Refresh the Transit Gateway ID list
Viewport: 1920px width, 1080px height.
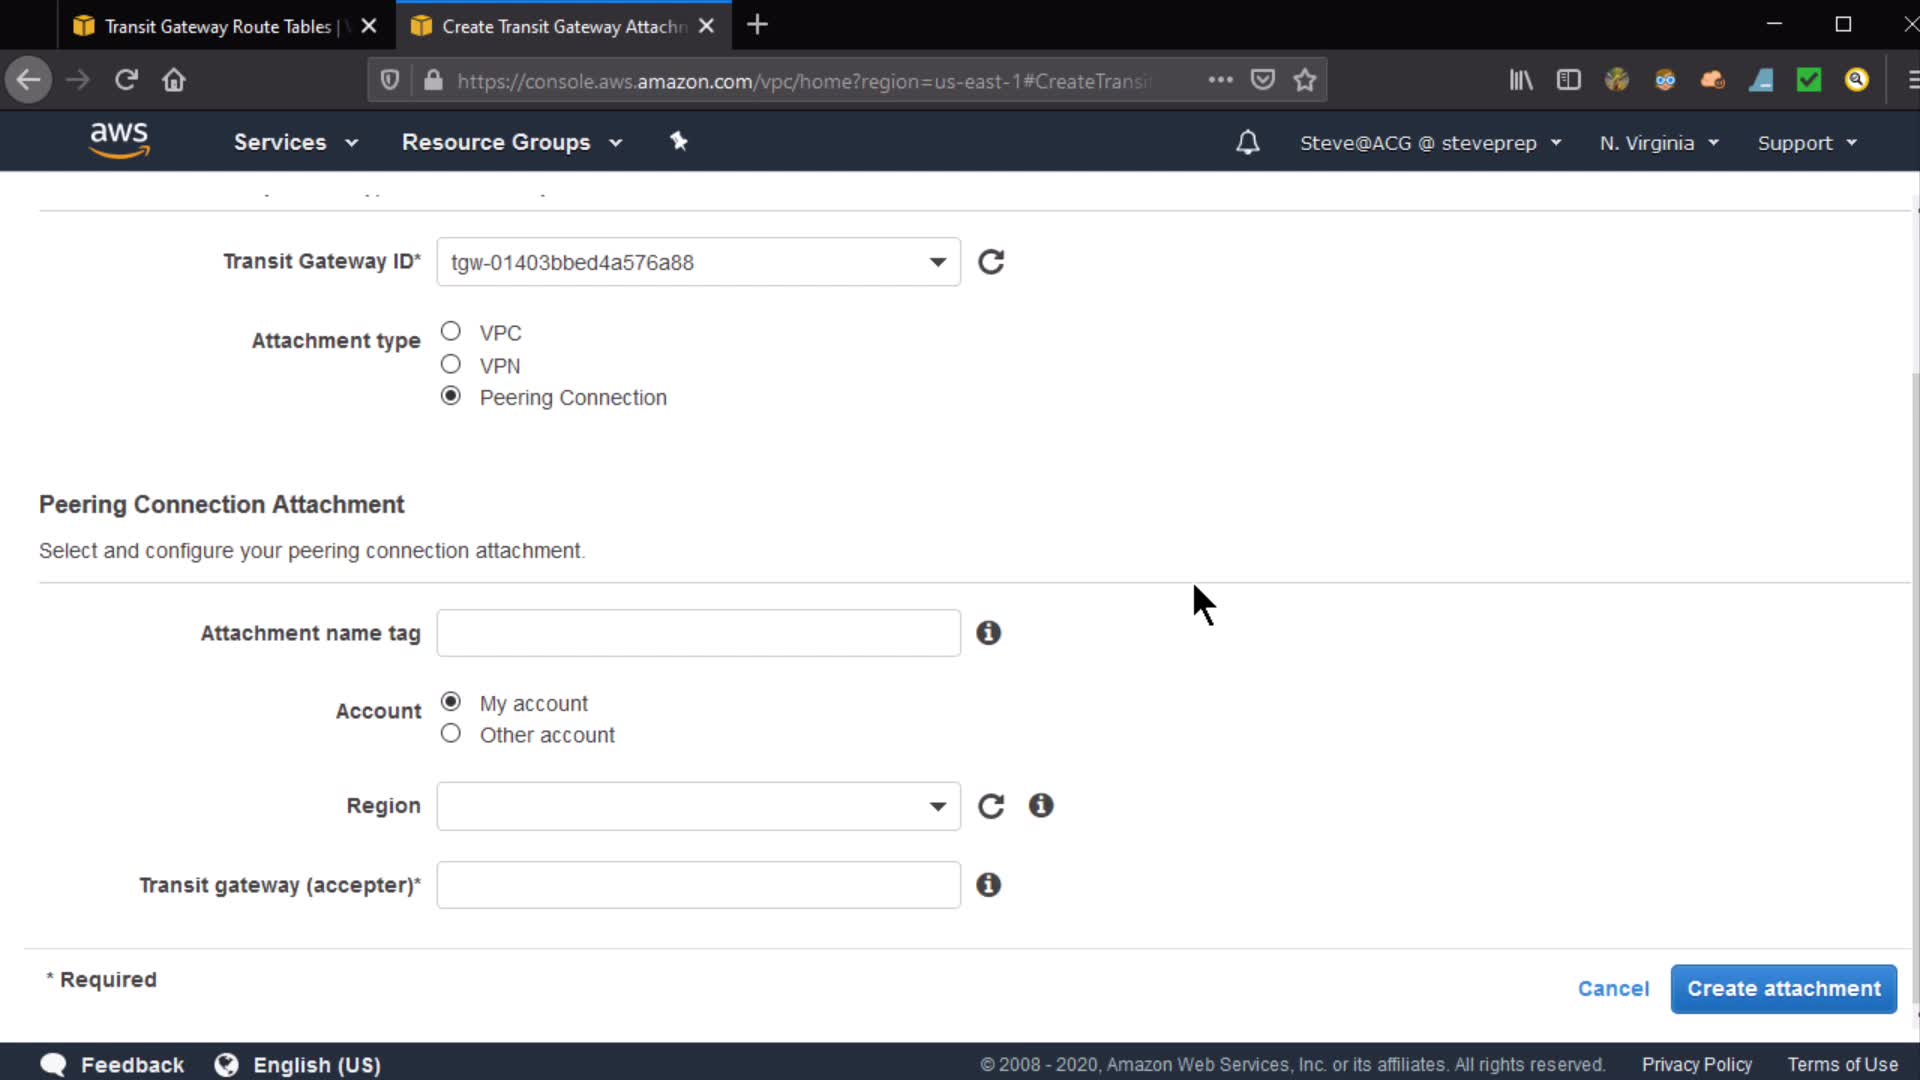(x=990, y=262)
